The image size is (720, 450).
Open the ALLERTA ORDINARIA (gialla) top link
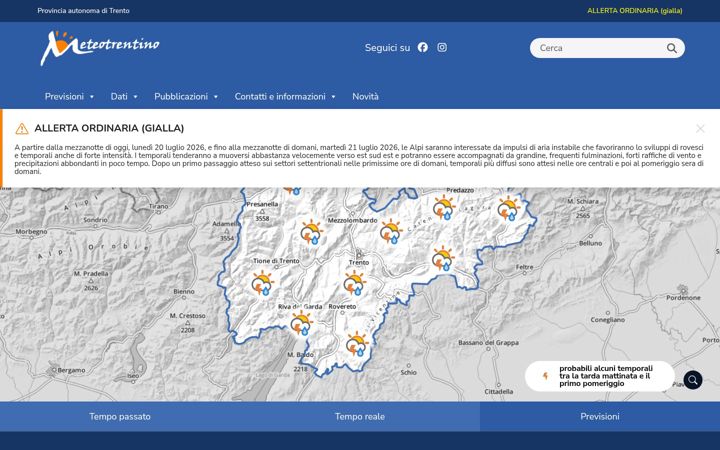[635, 11]
